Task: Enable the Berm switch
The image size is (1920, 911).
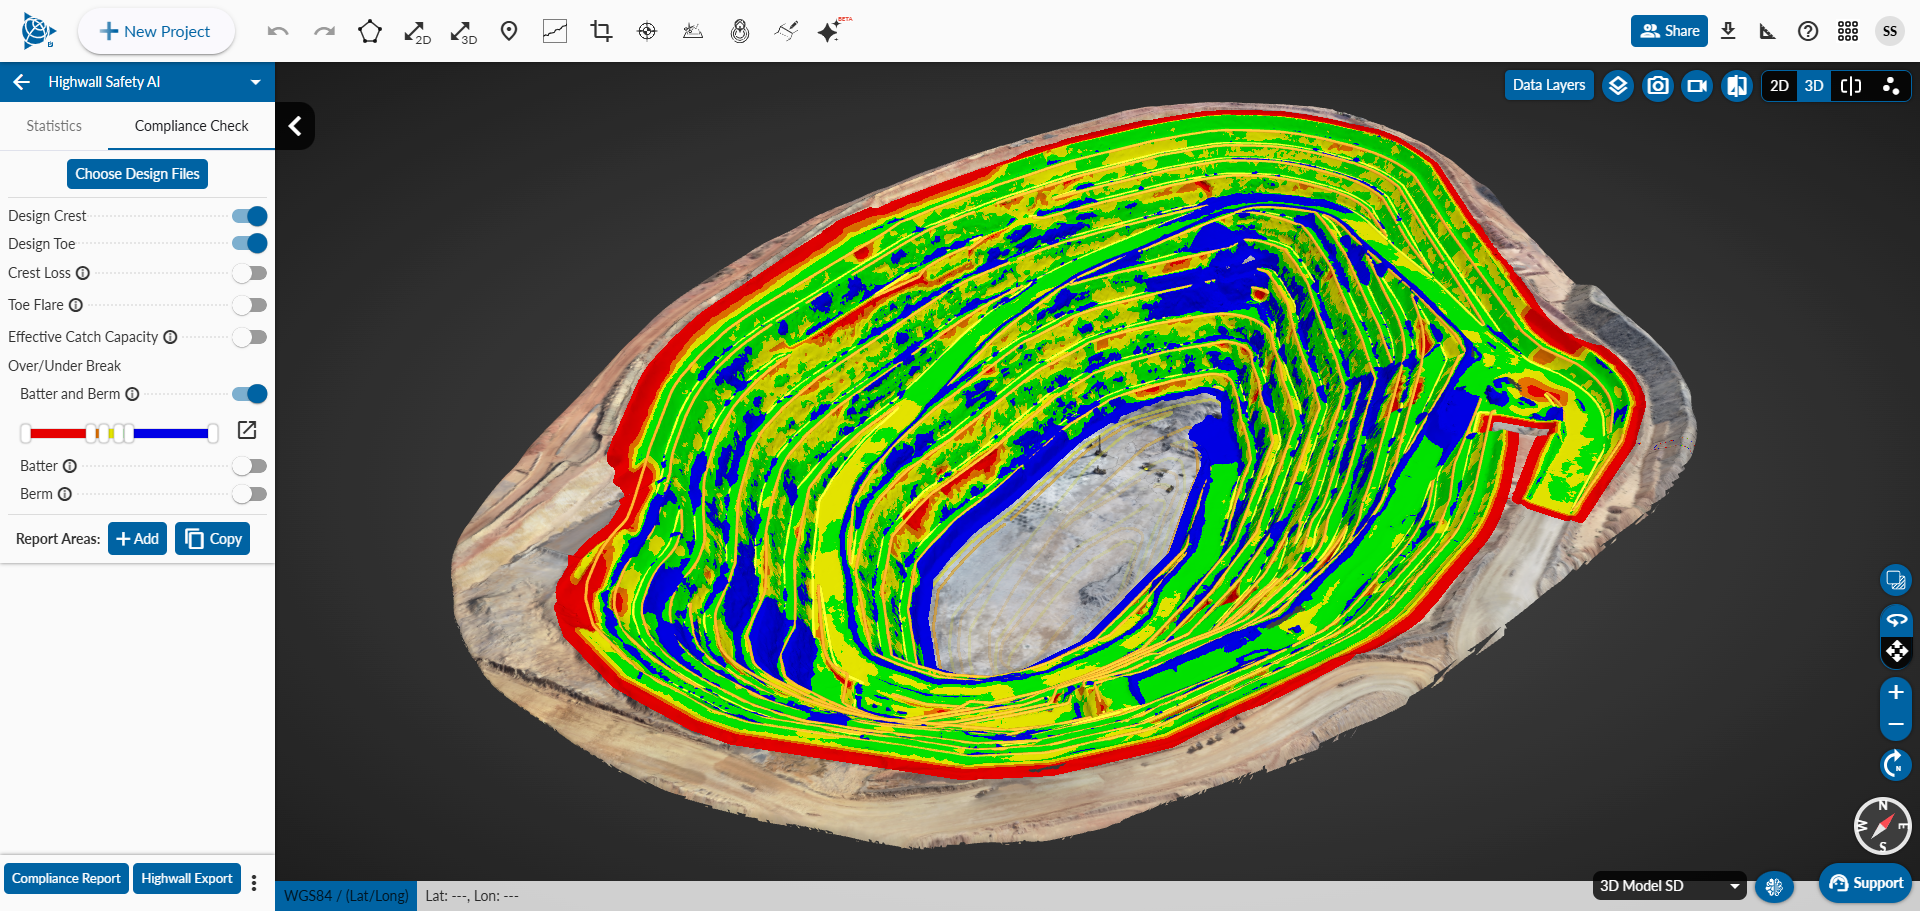Action: (x=249, y=494)
